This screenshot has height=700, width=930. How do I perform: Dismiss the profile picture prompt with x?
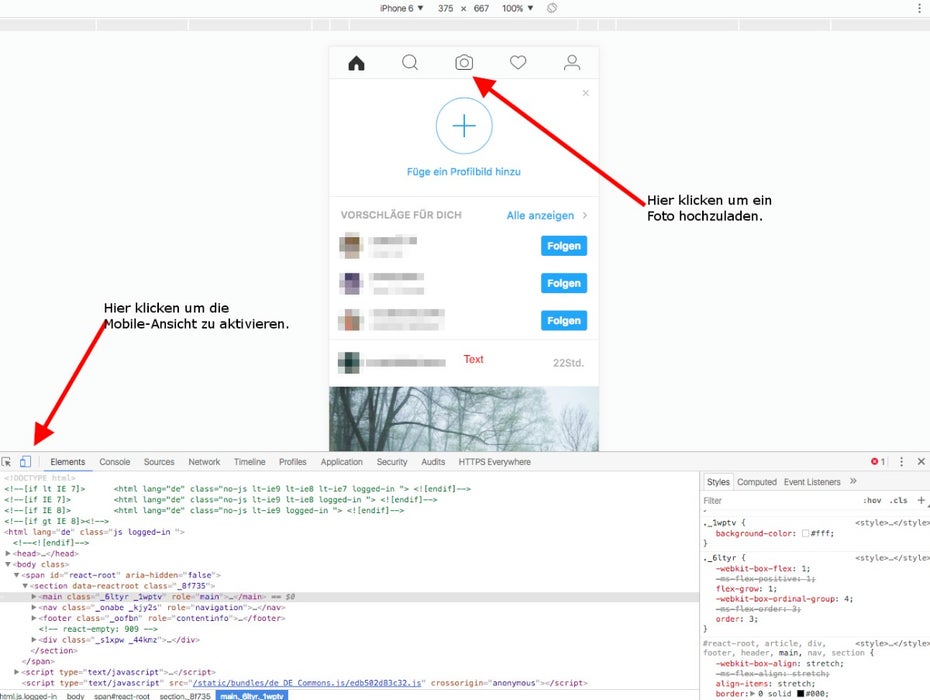pyautogui.click(x=585, y=93)
